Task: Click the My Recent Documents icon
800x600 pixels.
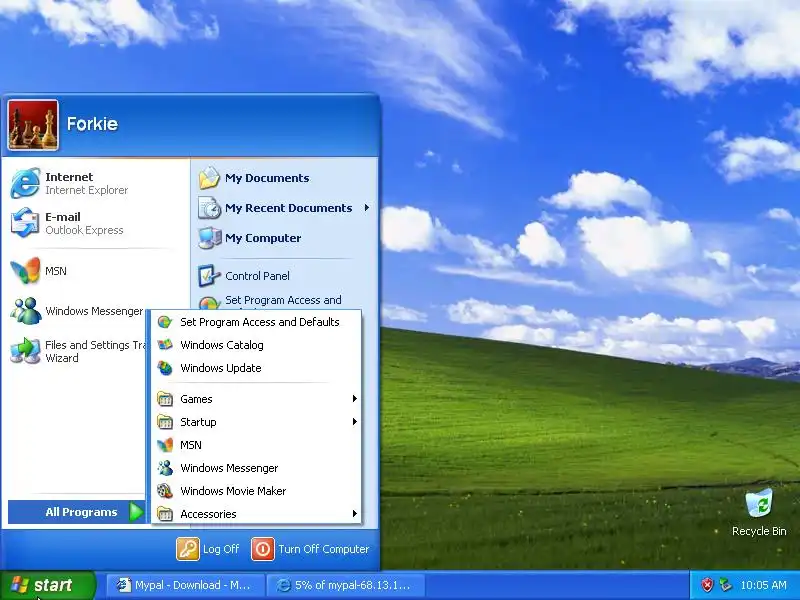Action: click(209, 208)
